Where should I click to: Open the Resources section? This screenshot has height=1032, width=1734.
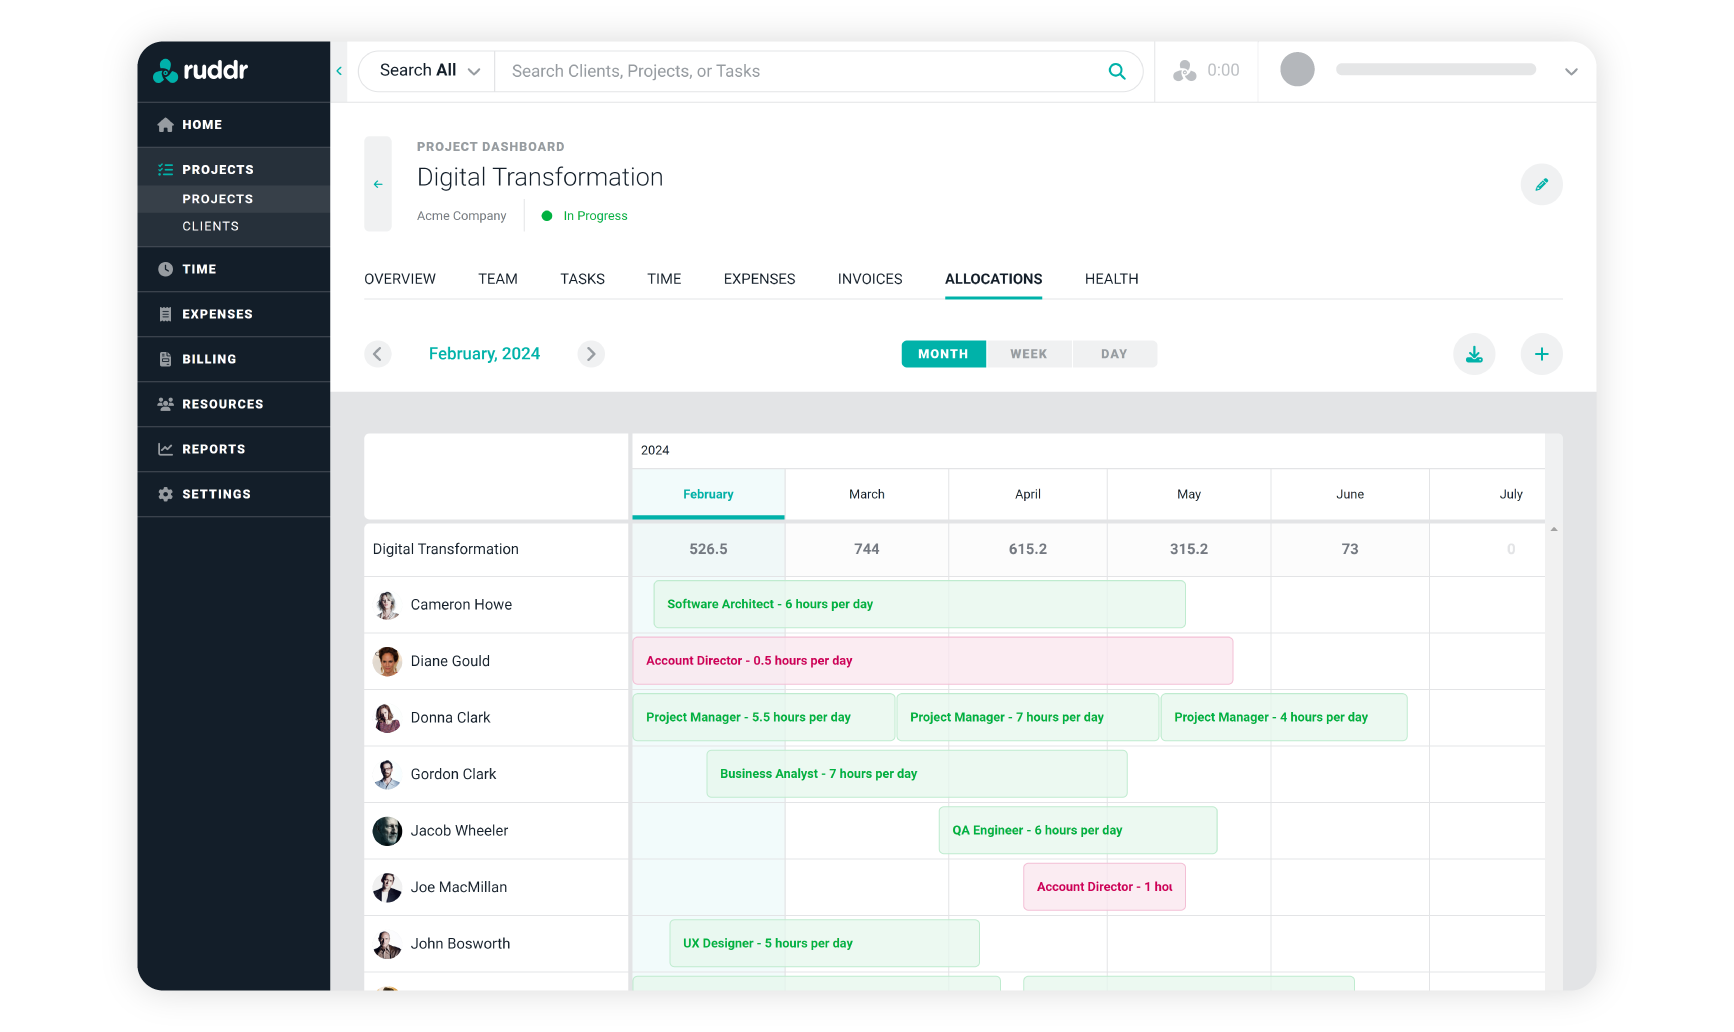point(222,404)
